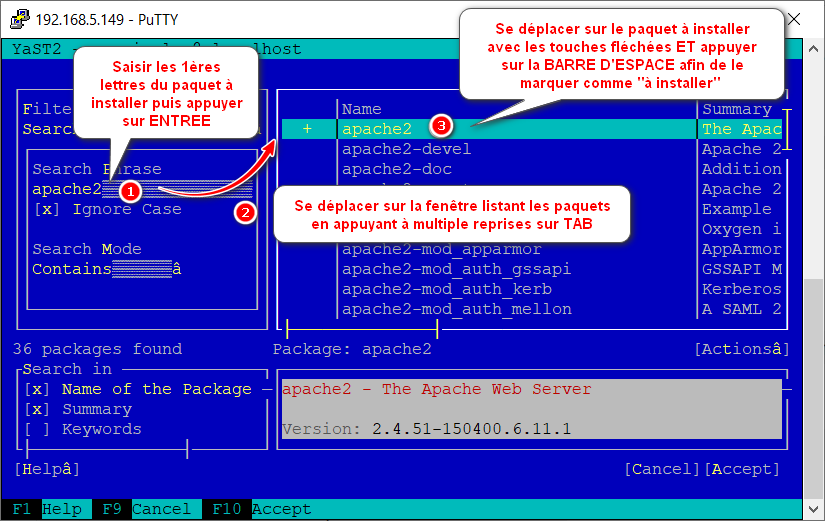The height and width of the screenshot is (521, 825).
Task: Open the Help menu button
Action: [x=47, y=469]
